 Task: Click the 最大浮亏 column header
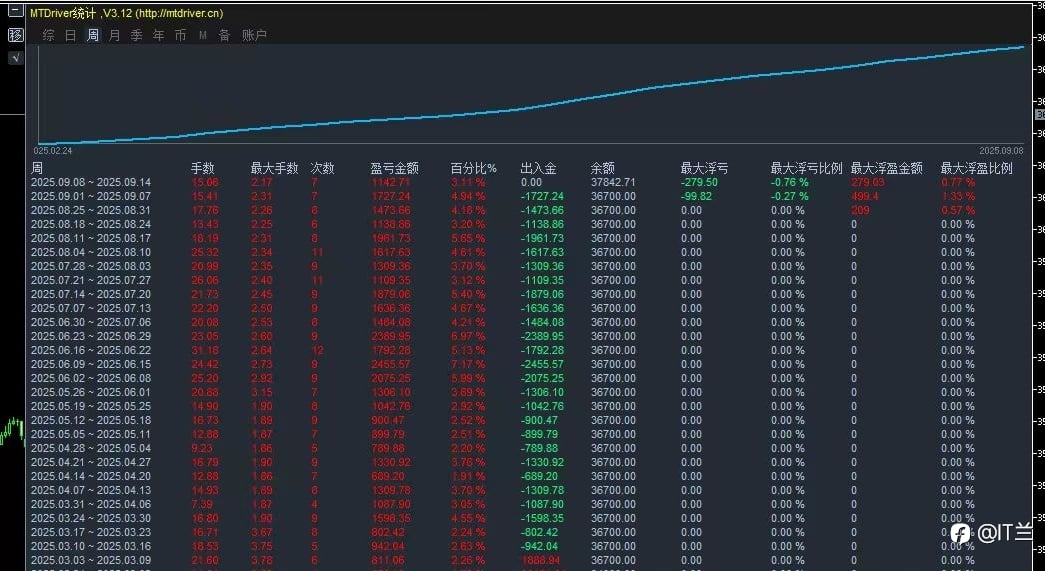[704, 169]
